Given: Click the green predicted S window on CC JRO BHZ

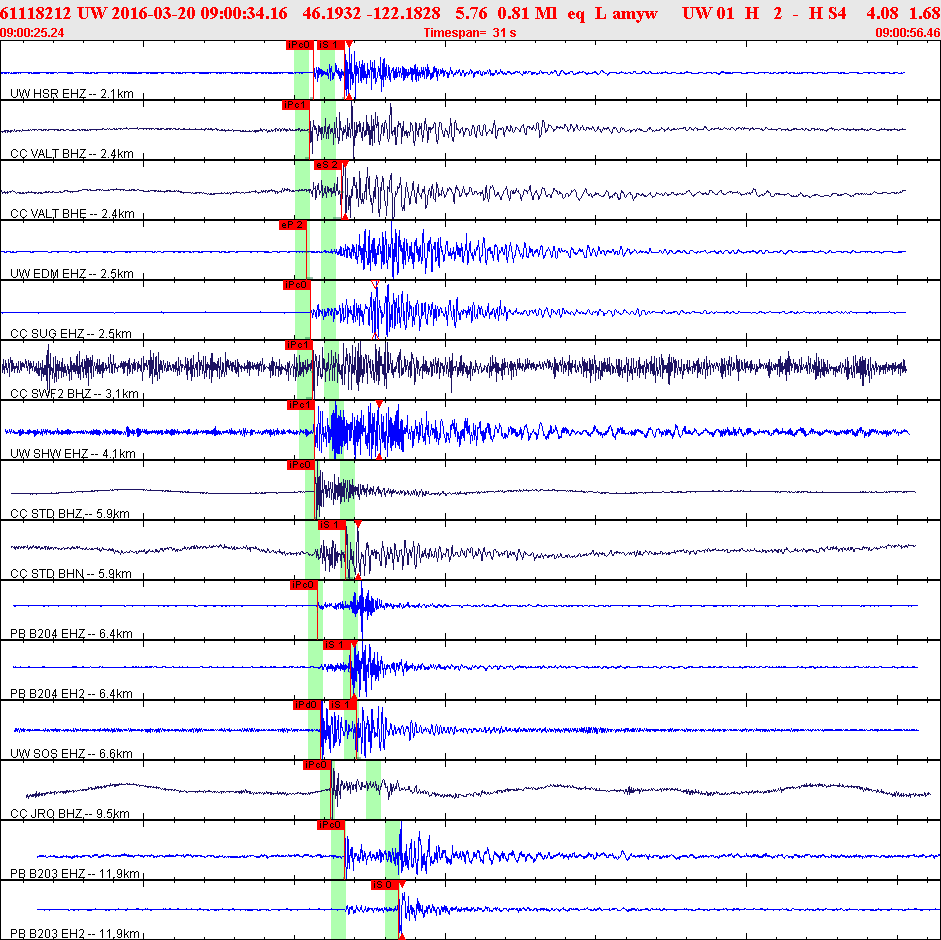Looking at the screenshot, I should pos(373,789).
